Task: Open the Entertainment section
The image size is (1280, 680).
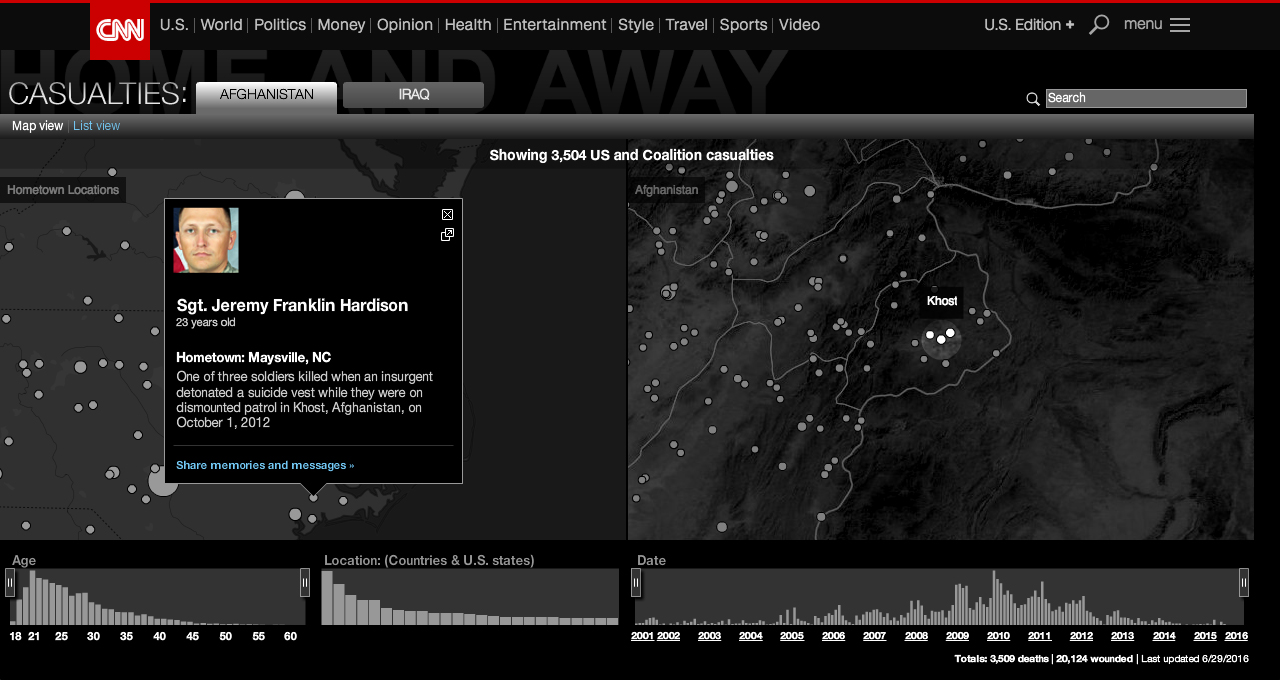Action: point(554,24)
